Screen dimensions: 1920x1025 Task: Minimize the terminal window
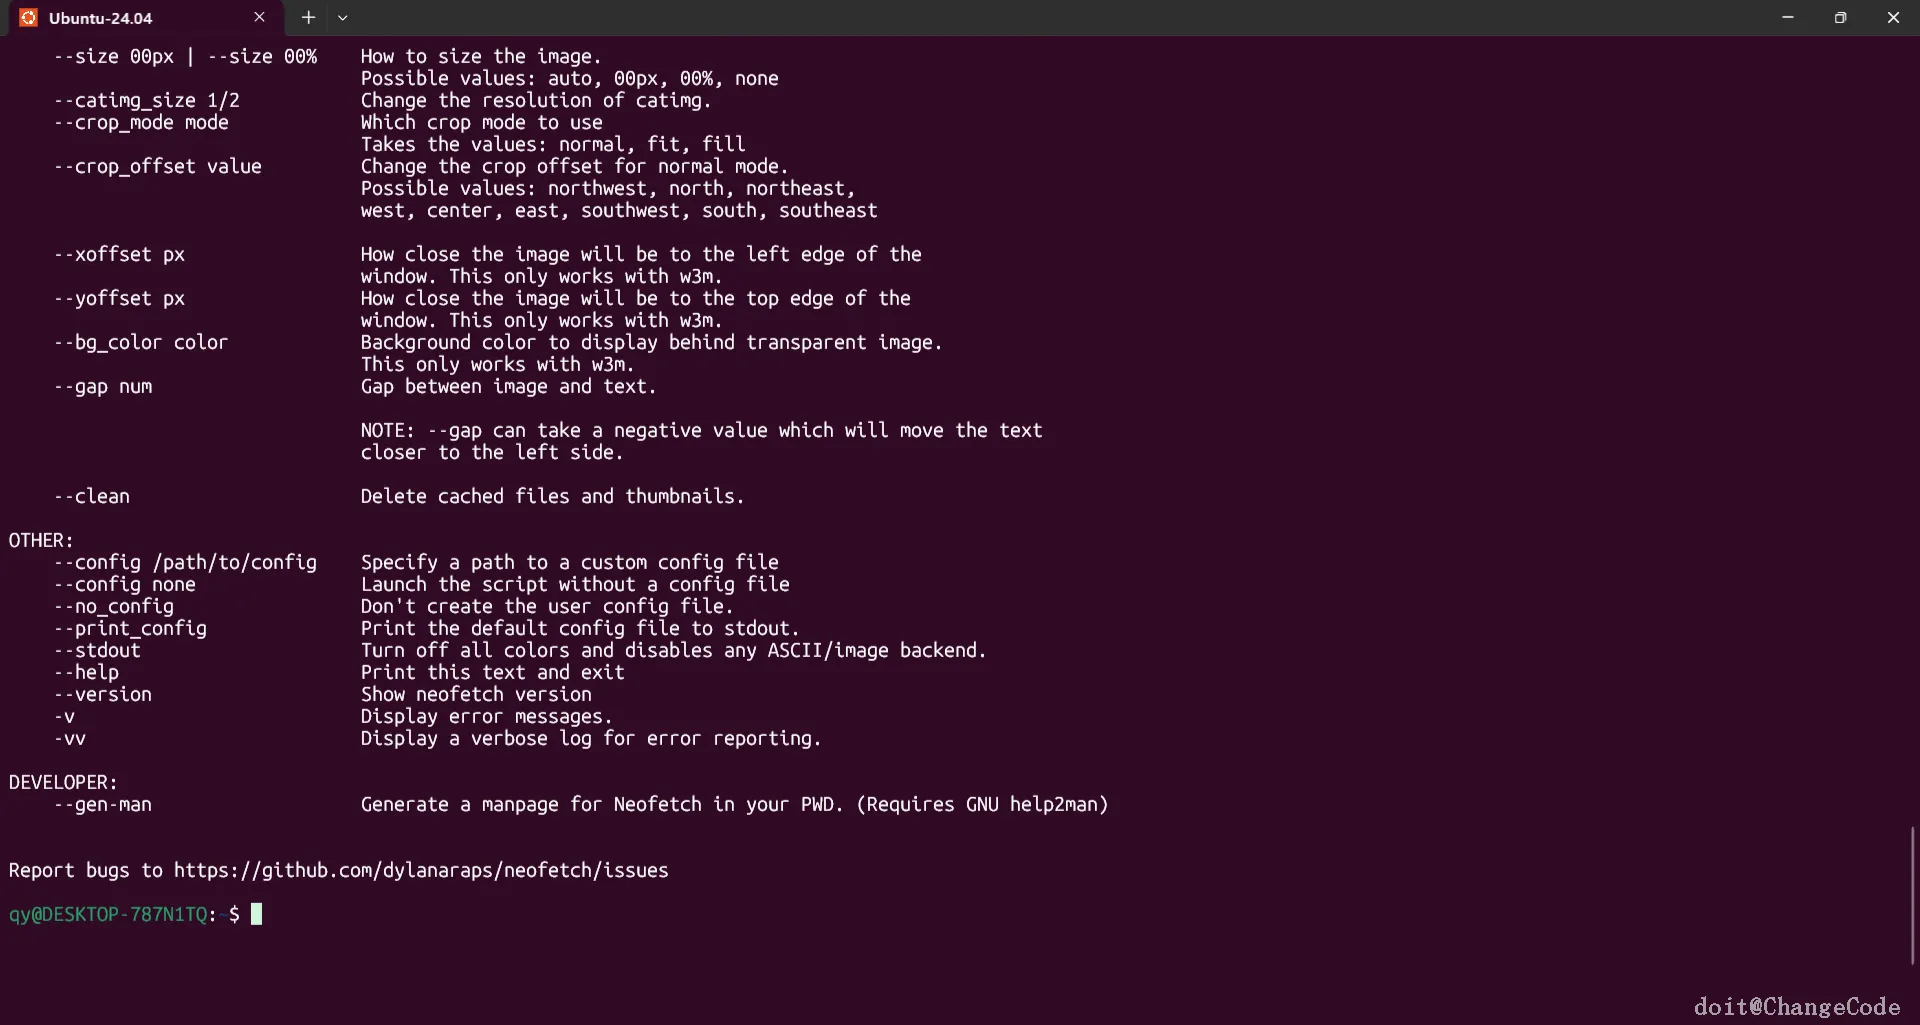coord(1787,18)
